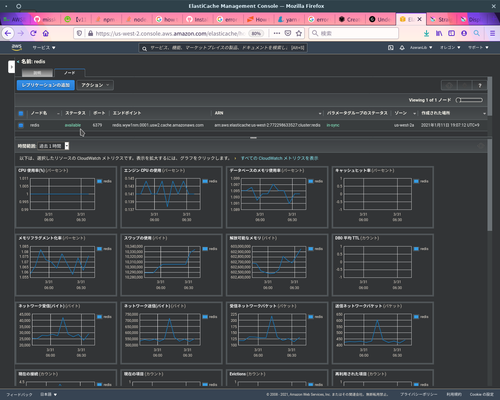Show site security info via the padlock

click(90, 33)
